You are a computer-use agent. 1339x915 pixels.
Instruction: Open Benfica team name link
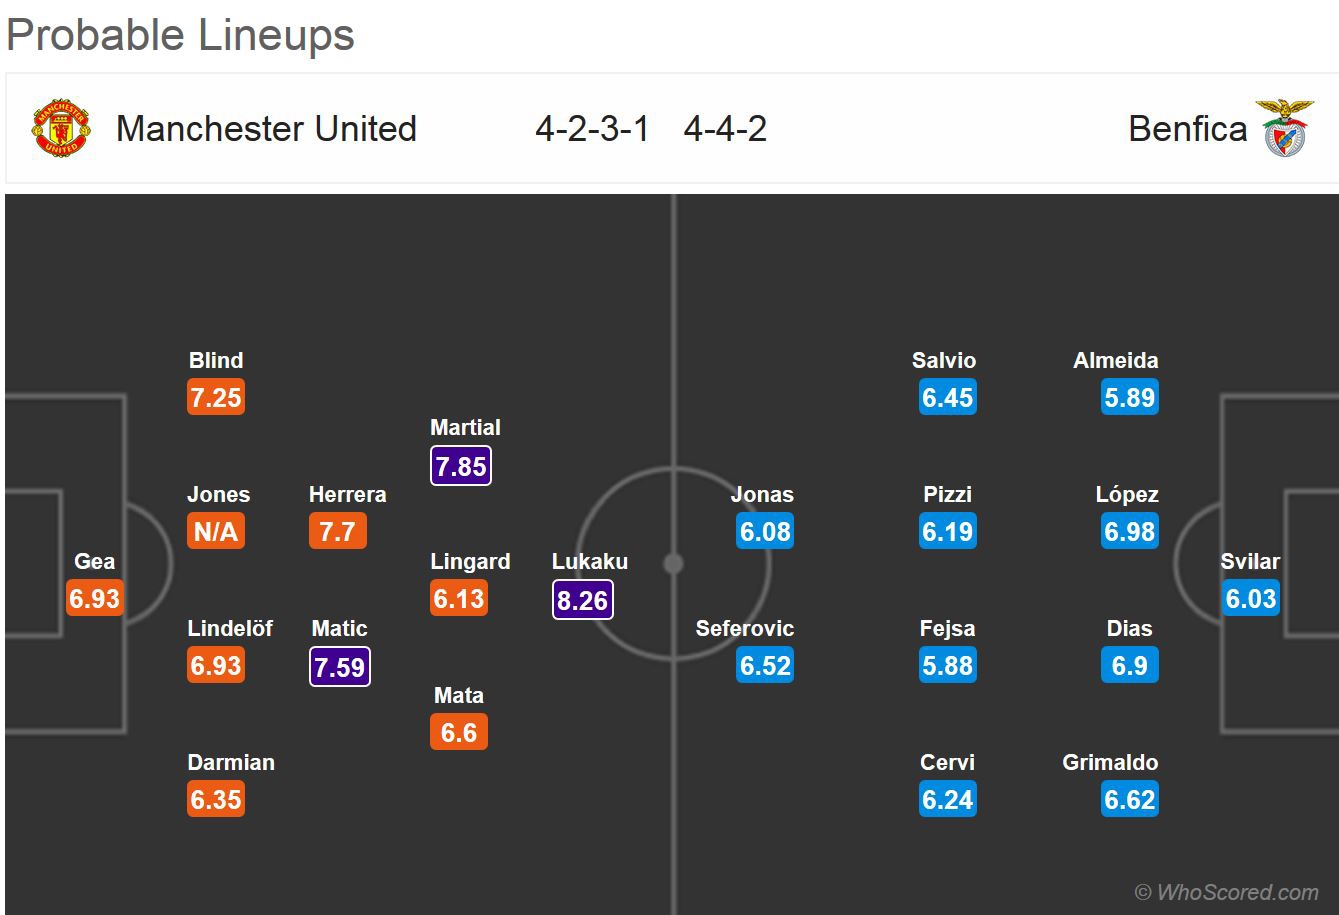point(1187,129)
